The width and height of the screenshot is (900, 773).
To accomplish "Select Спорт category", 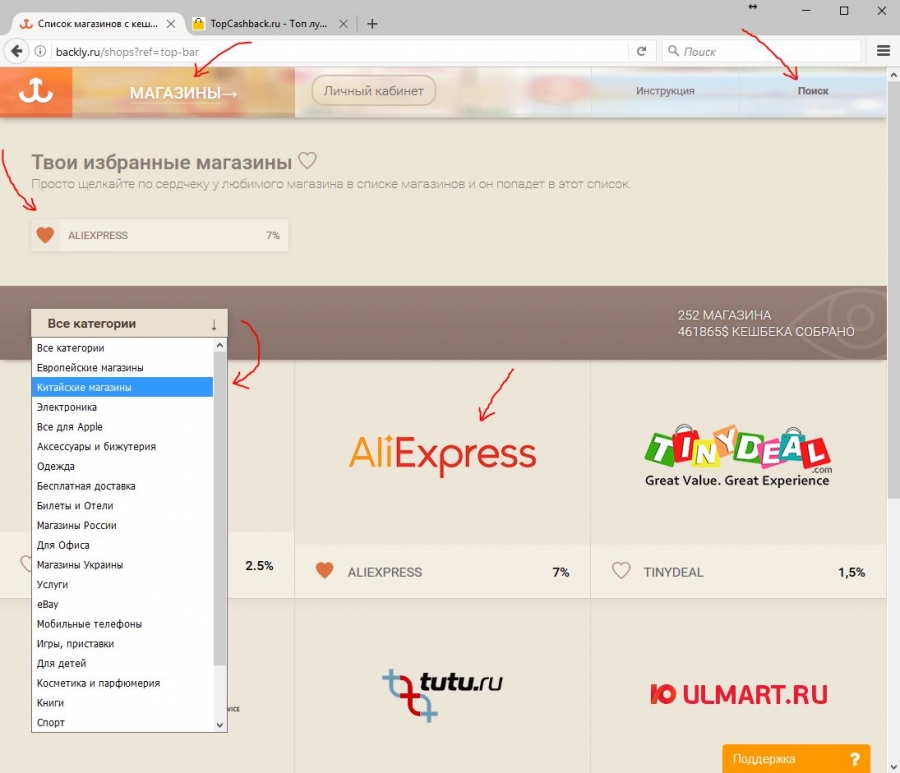I will (x=122, y=722).
